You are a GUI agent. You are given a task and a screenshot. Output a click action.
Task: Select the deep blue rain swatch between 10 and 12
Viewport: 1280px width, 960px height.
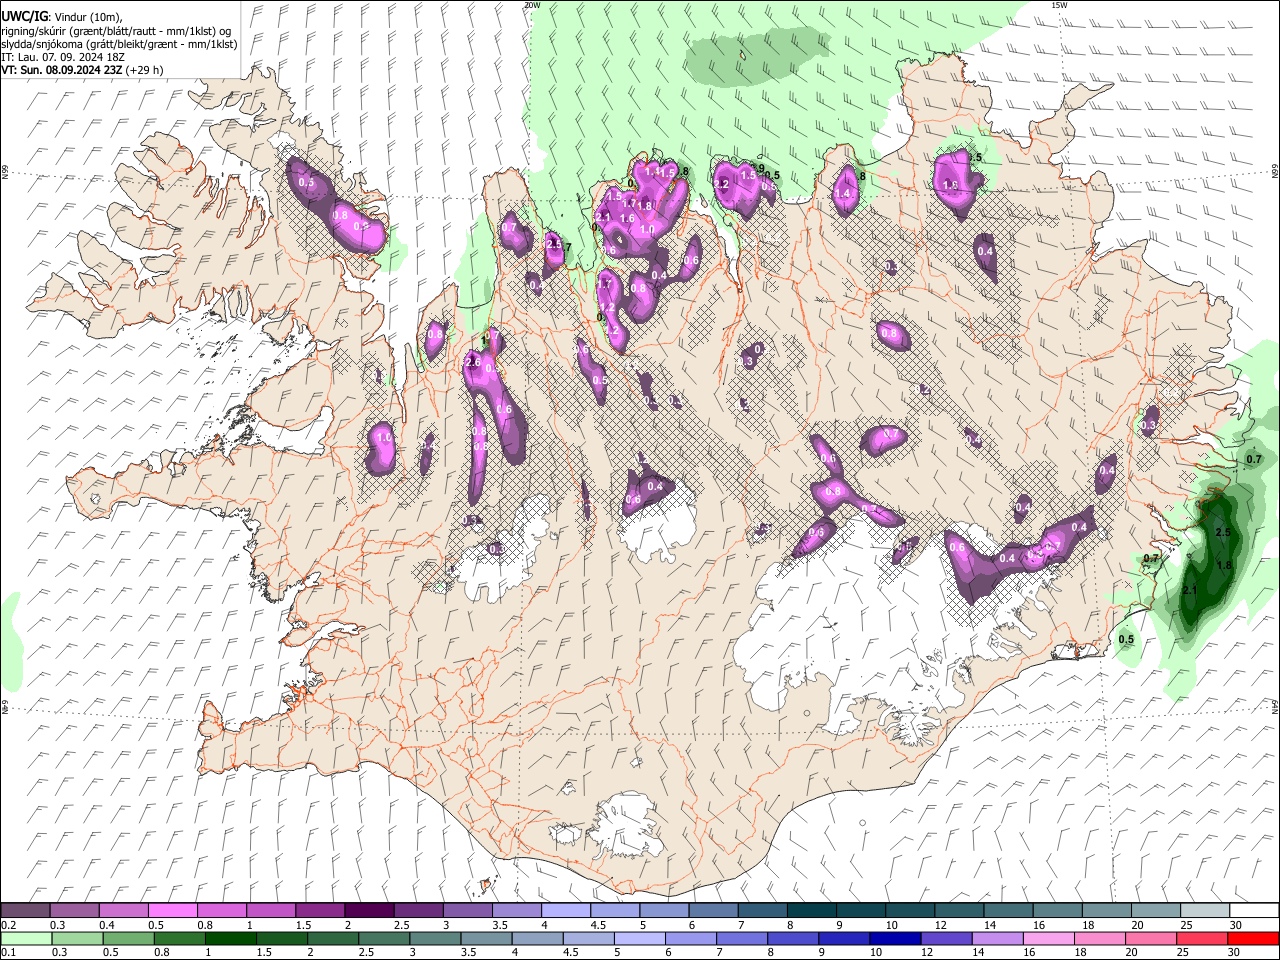pyautogui.click(x=895, y=939)
